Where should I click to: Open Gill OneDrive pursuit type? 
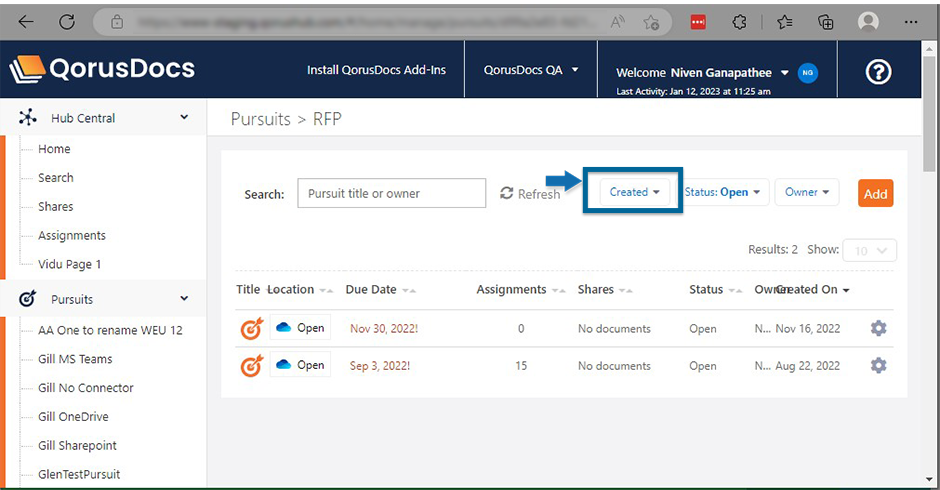73,416
